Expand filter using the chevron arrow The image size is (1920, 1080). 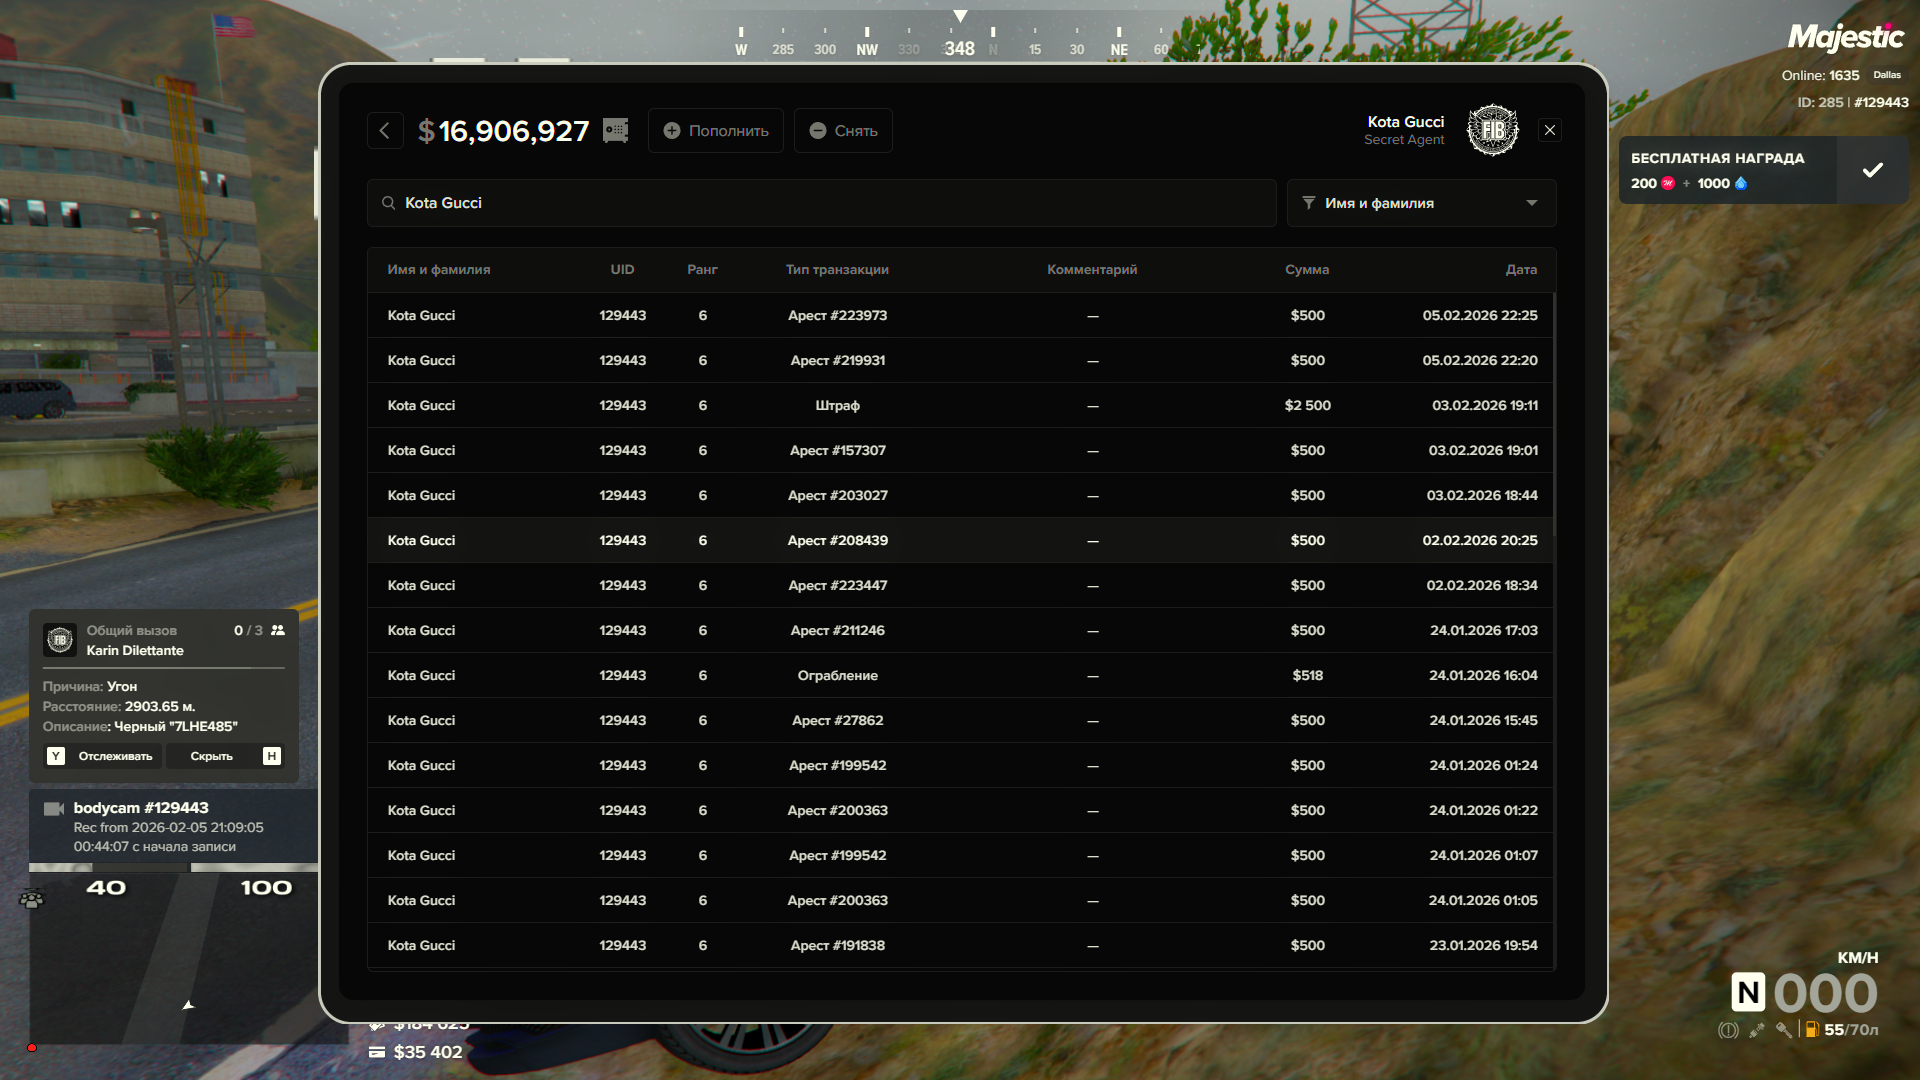click(1531, 203)
